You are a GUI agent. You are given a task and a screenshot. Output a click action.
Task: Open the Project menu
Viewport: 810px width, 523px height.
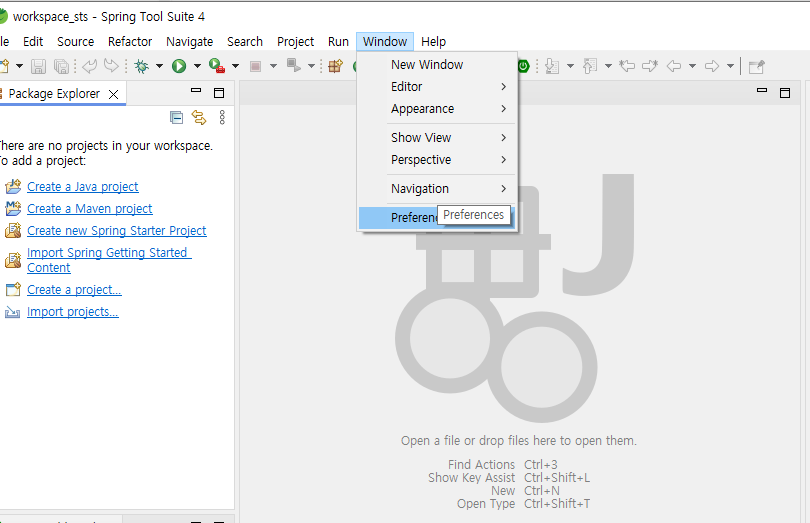click(x=295, y=41)
